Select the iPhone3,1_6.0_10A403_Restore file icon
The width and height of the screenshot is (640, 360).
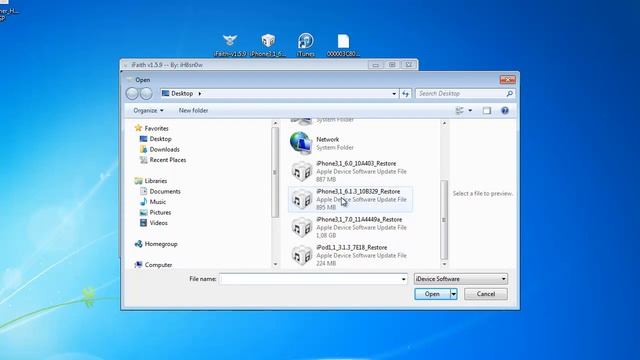pos(302,171)
